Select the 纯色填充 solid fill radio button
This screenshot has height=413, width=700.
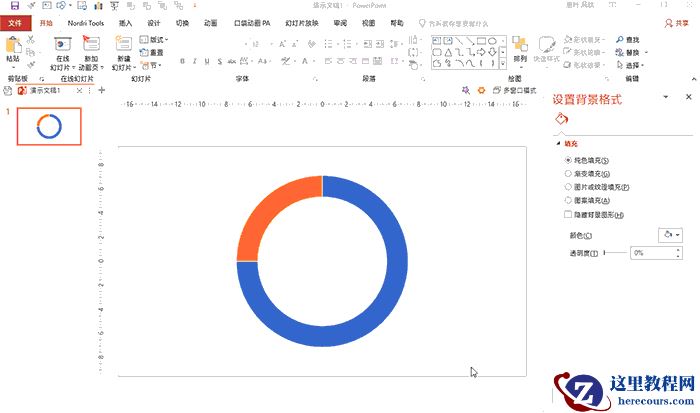(x=568, y=160)
